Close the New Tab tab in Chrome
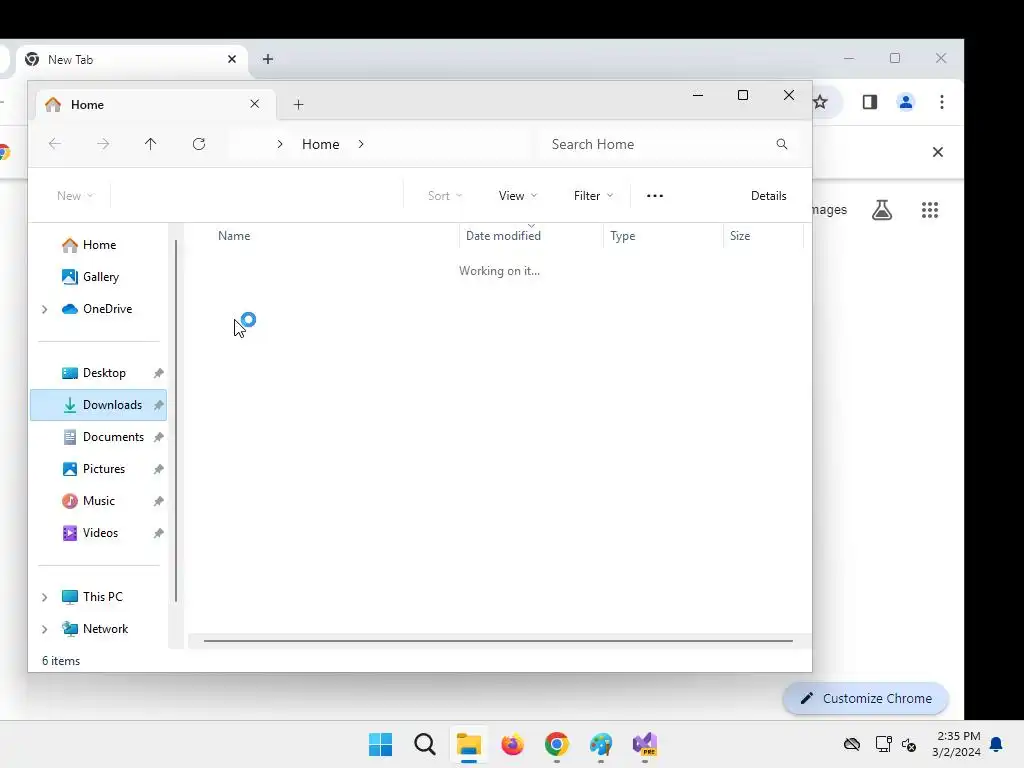 (x=232, y=59)
